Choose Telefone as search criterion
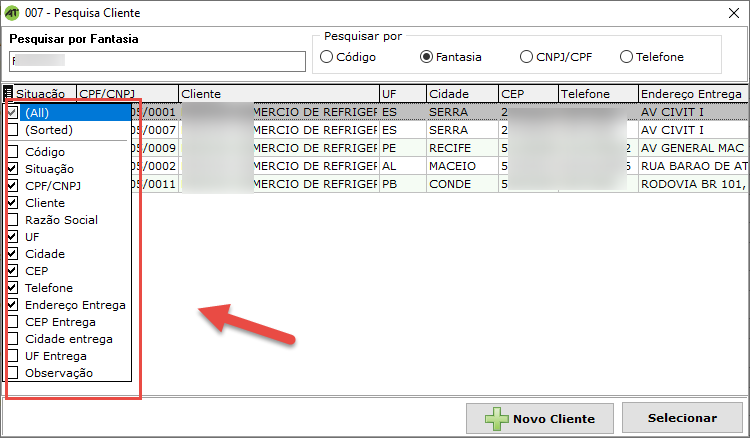Viewport: 750px width, 438px height. [627, 57]
